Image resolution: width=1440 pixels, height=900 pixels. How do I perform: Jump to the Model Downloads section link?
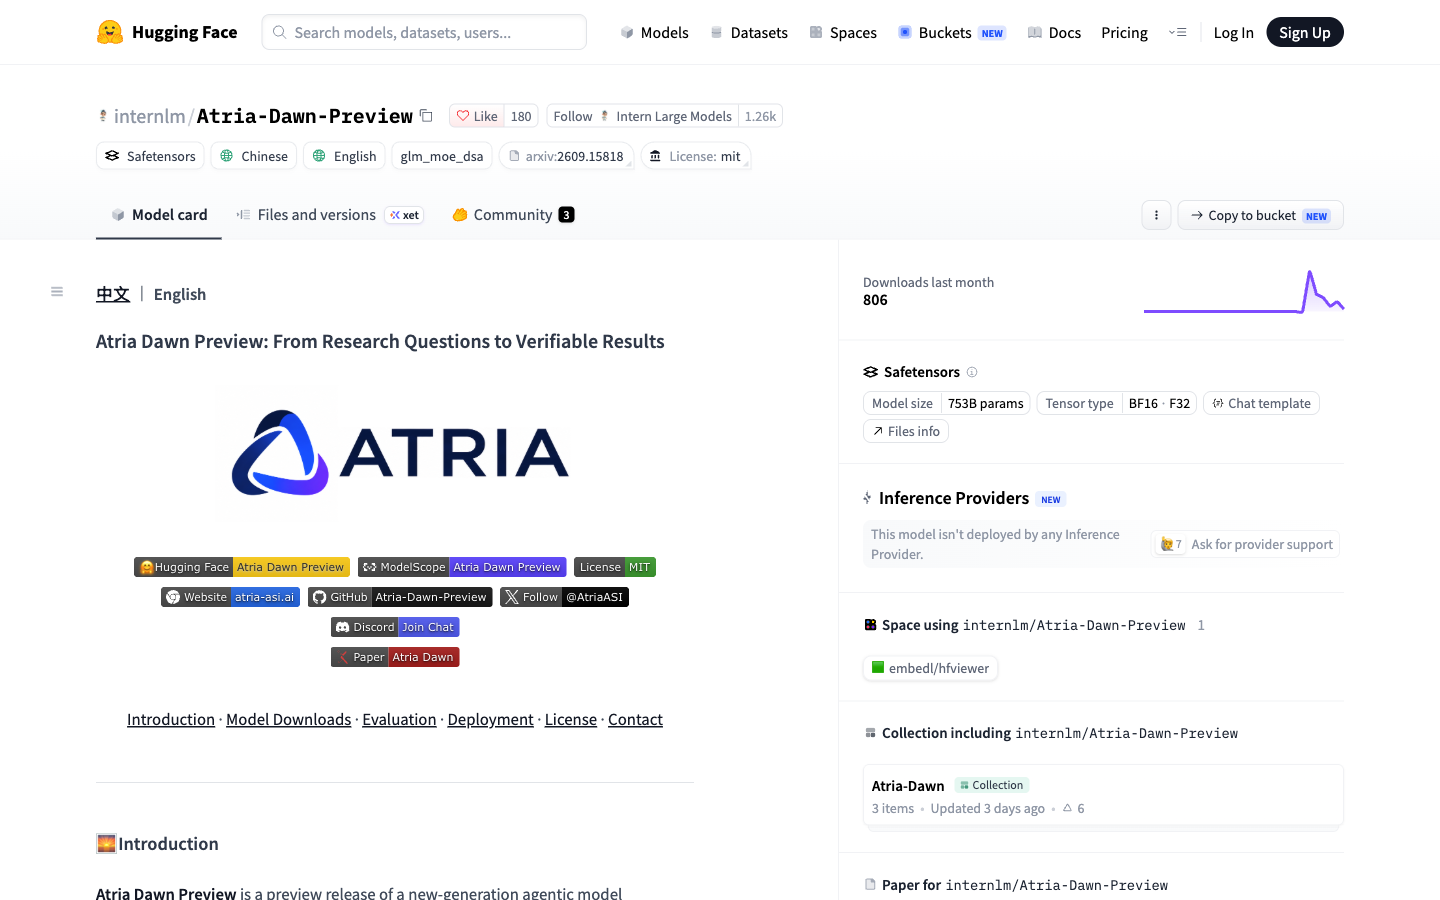[x=289, y=719]
